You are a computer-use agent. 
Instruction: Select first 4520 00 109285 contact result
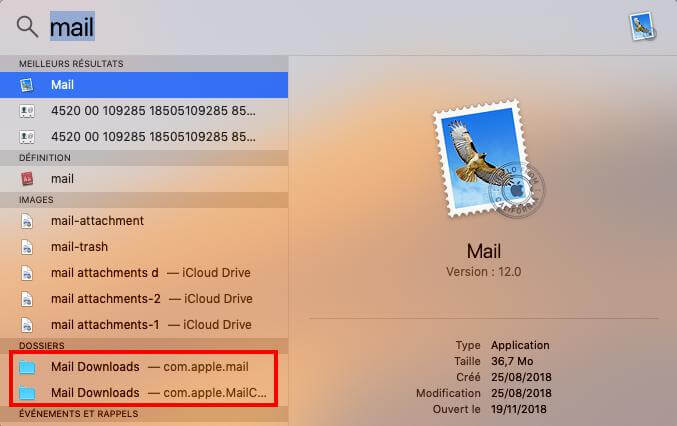click(144, 111)
